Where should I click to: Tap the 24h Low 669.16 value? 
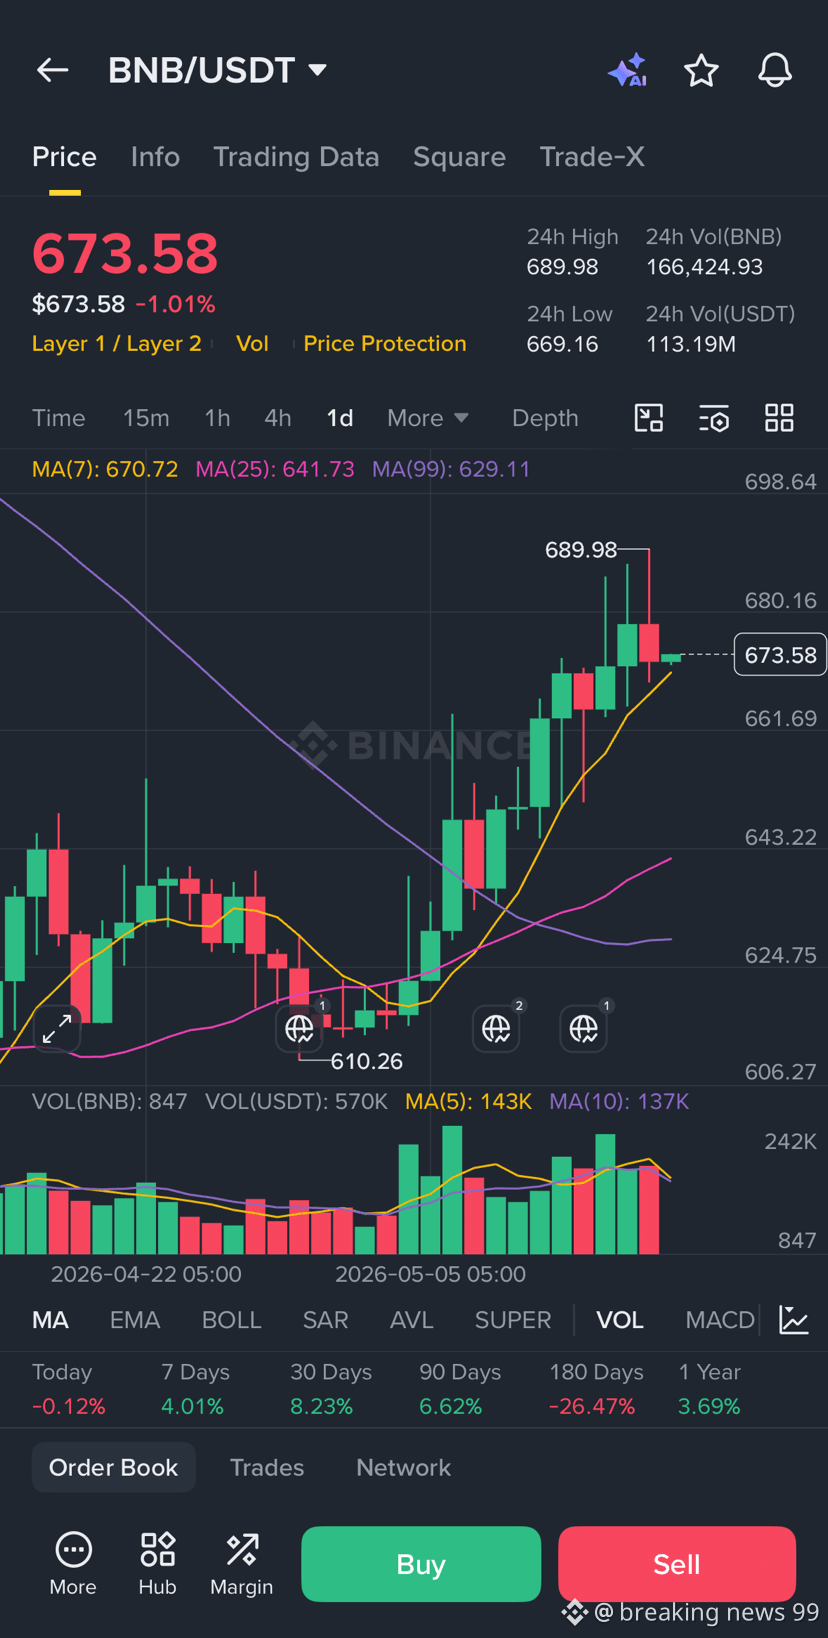[563, 344]
